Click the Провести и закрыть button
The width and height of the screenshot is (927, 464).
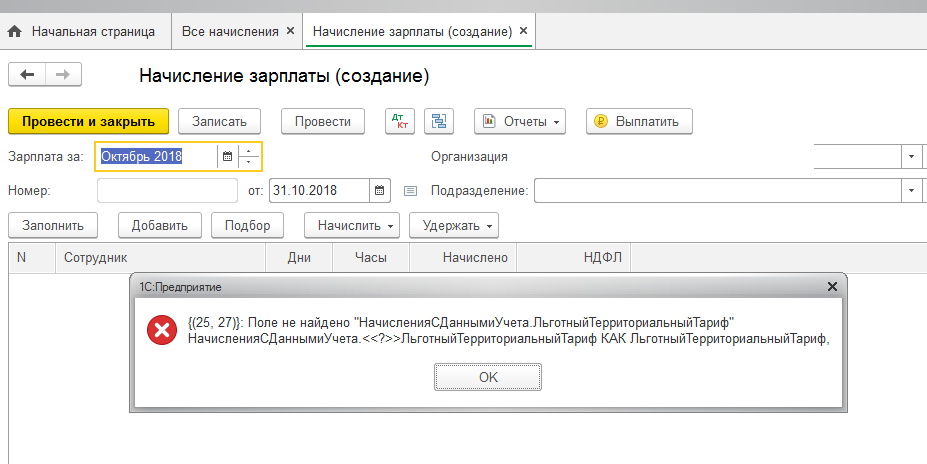(x=88, y=122)
